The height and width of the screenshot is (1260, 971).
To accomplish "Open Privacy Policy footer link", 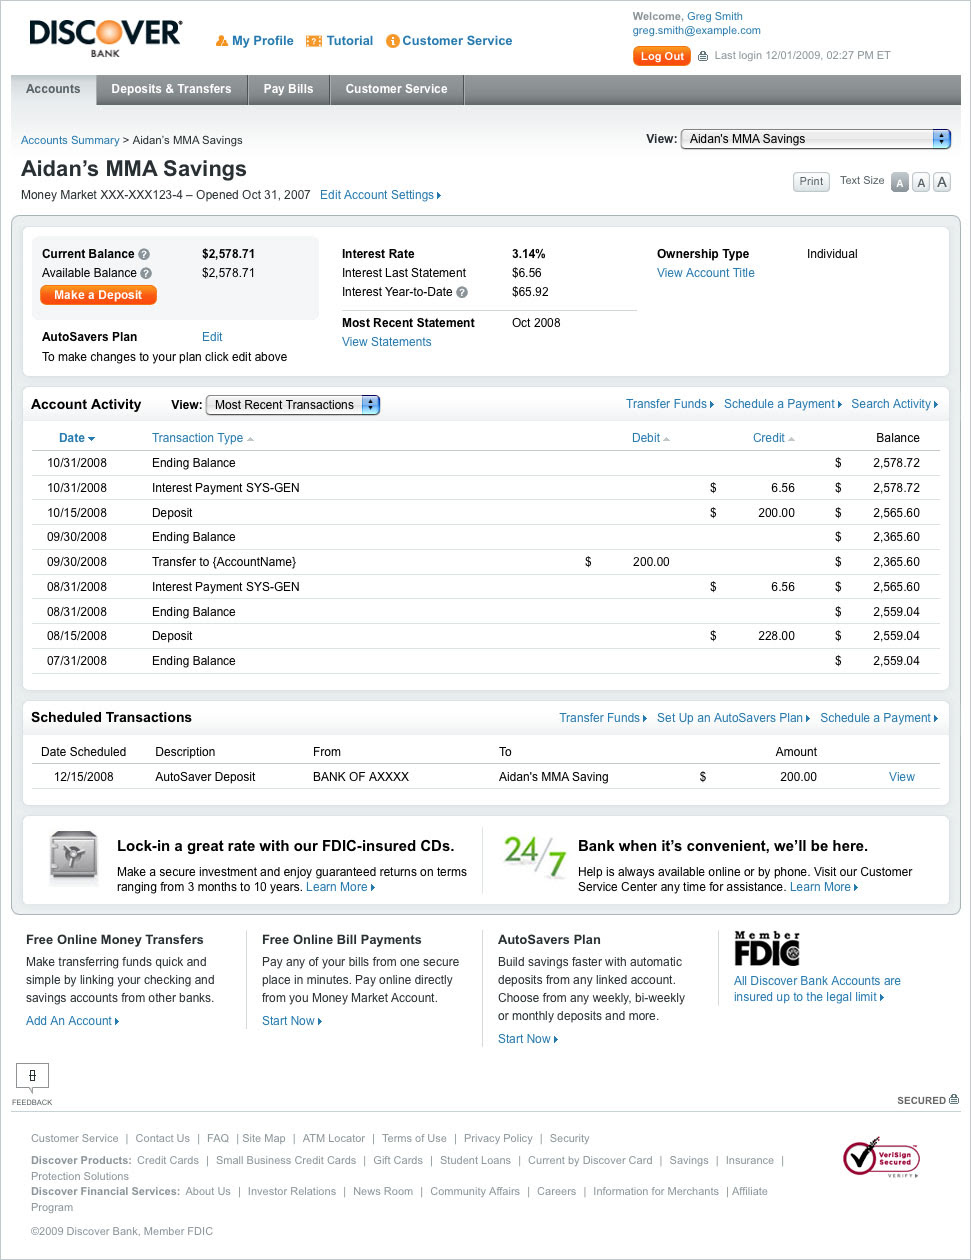I will click(x=498, y=1138).
